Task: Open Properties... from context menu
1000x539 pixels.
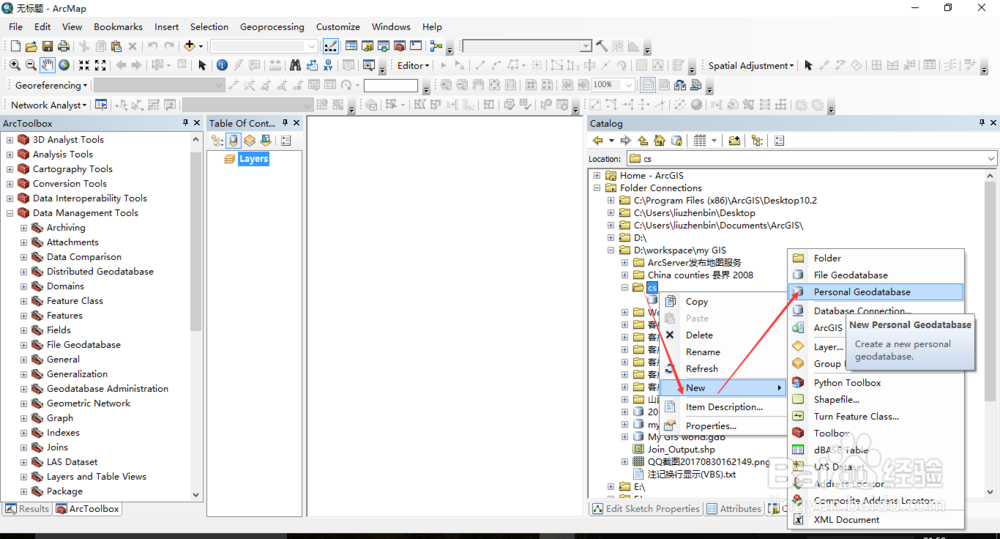Action: [x=723, y=425]
